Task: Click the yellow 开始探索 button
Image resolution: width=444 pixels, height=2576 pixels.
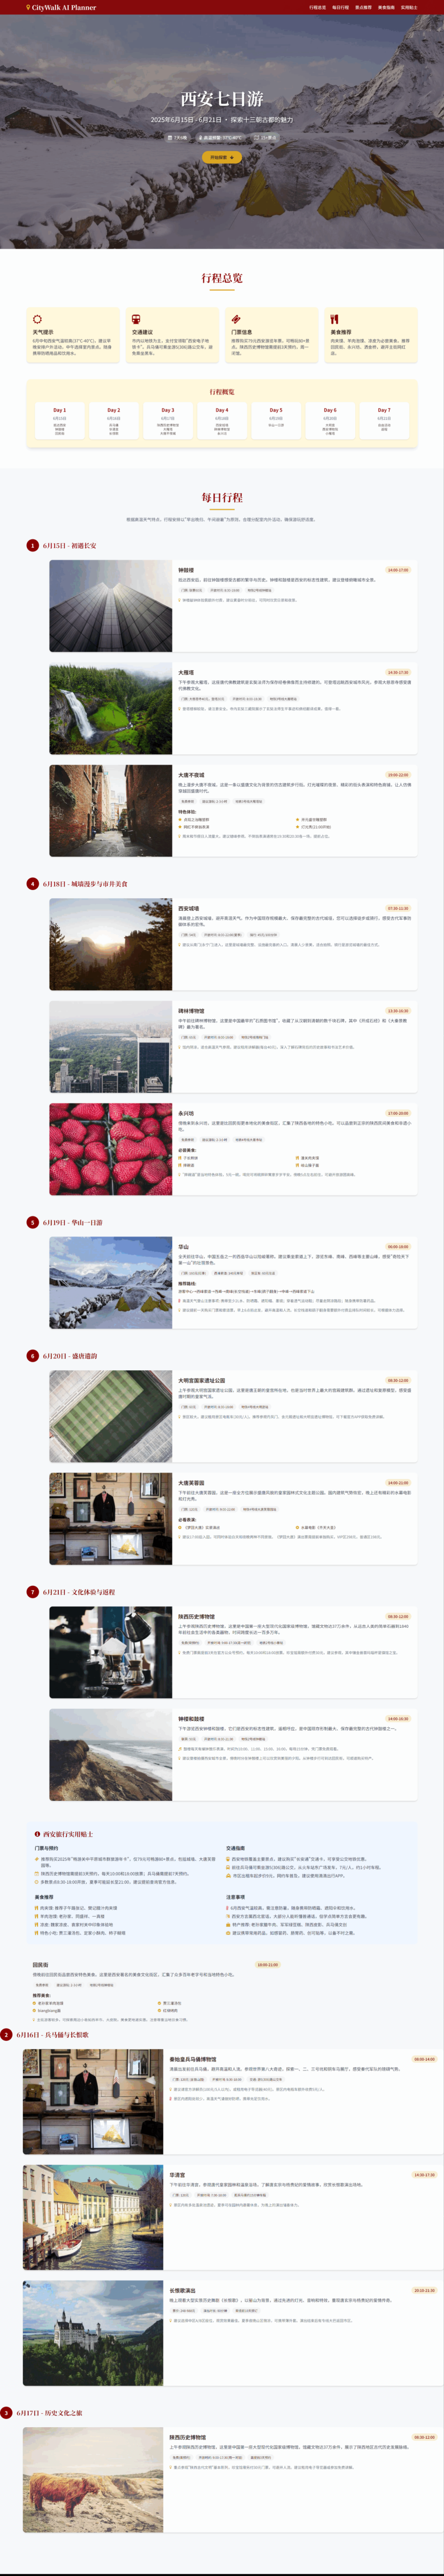Action: tap(222, 157)
